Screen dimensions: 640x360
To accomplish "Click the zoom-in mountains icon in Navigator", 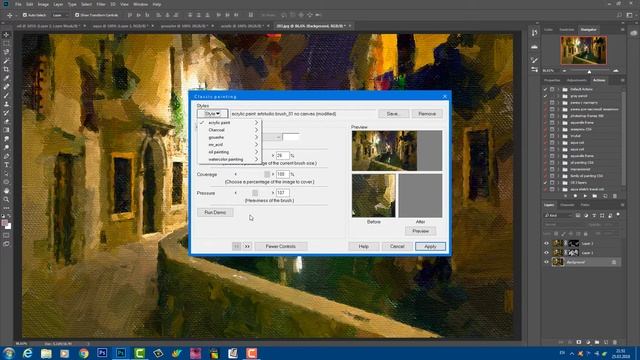I will coord(616,71).
